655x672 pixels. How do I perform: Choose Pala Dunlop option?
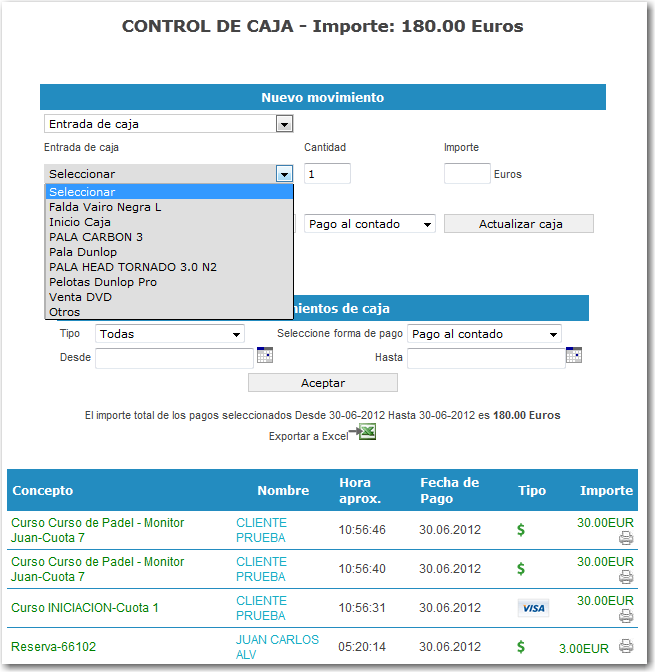point(169,252)
